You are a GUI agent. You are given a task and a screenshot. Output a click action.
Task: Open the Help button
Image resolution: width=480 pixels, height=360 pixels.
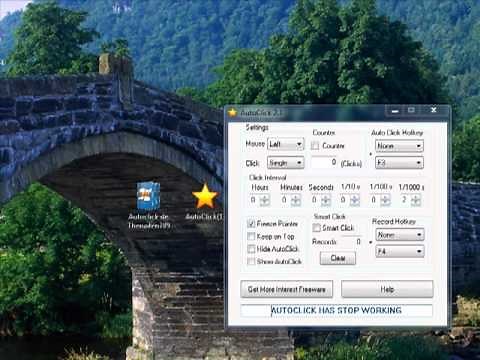[x=387, y=289]
